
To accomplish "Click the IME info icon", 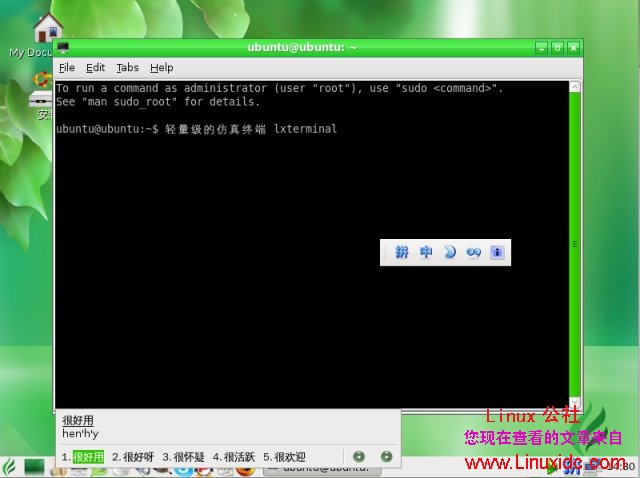I will click(497, 252).
